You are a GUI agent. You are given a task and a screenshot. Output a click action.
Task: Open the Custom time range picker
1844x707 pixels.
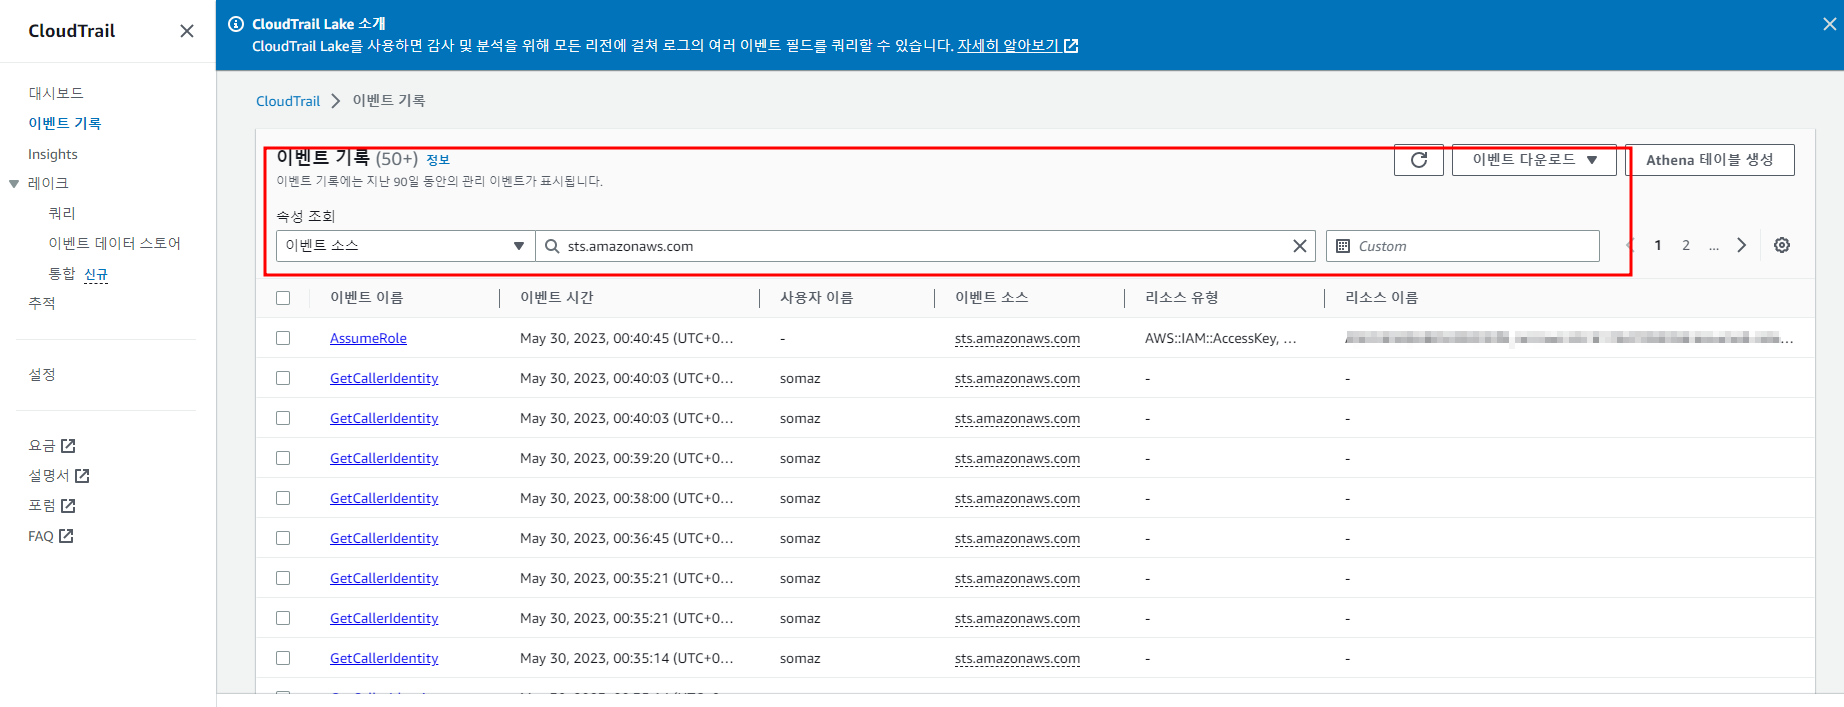tap(1462, 246)
